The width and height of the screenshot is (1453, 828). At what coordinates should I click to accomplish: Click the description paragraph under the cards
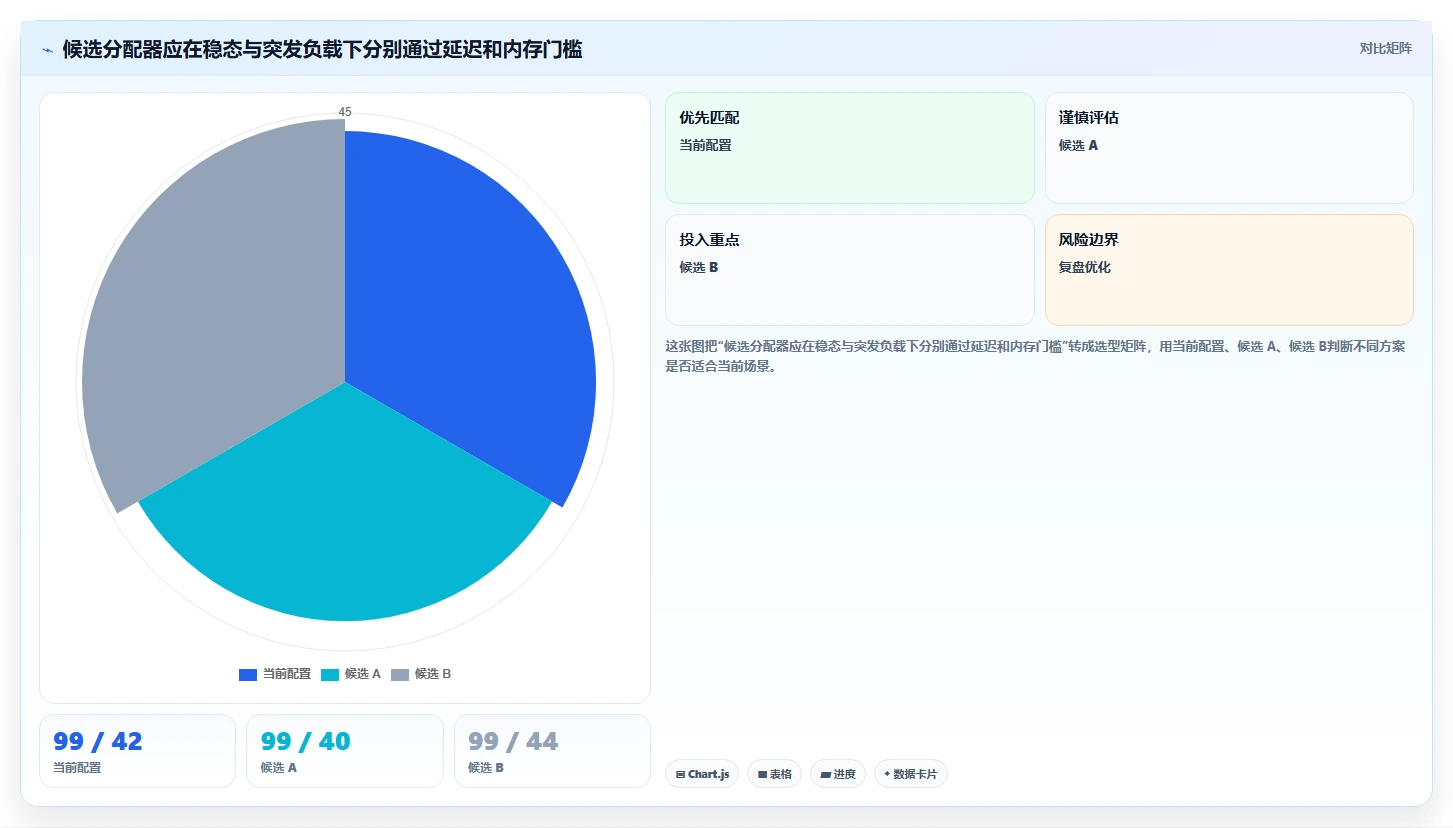(1036, 356)
